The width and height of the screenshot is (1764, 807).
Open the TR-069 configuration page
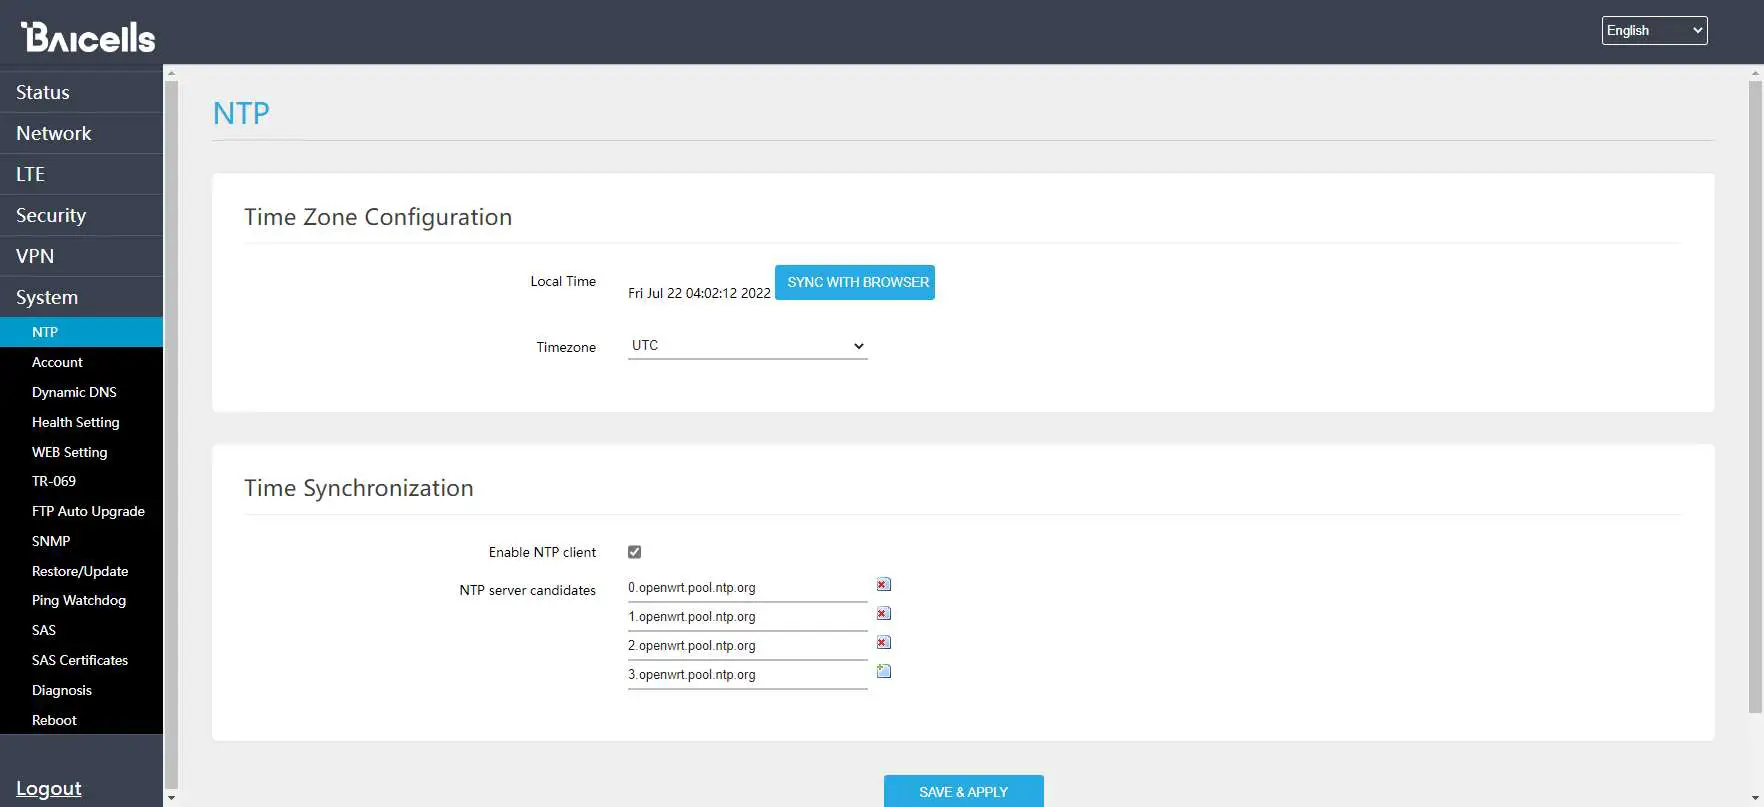(x=81, y=481)
